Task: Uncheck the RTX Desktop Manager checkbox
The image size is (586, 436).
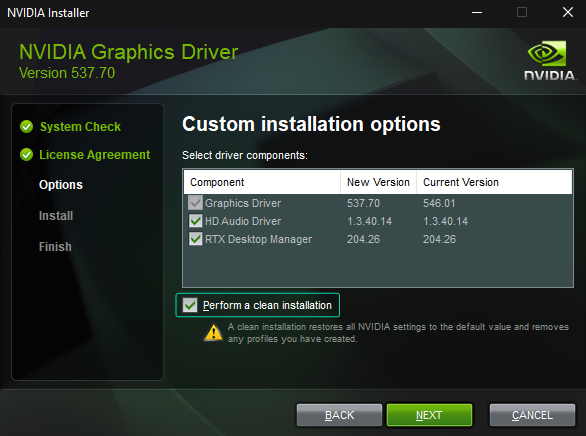Action: [x=195, y=239]
